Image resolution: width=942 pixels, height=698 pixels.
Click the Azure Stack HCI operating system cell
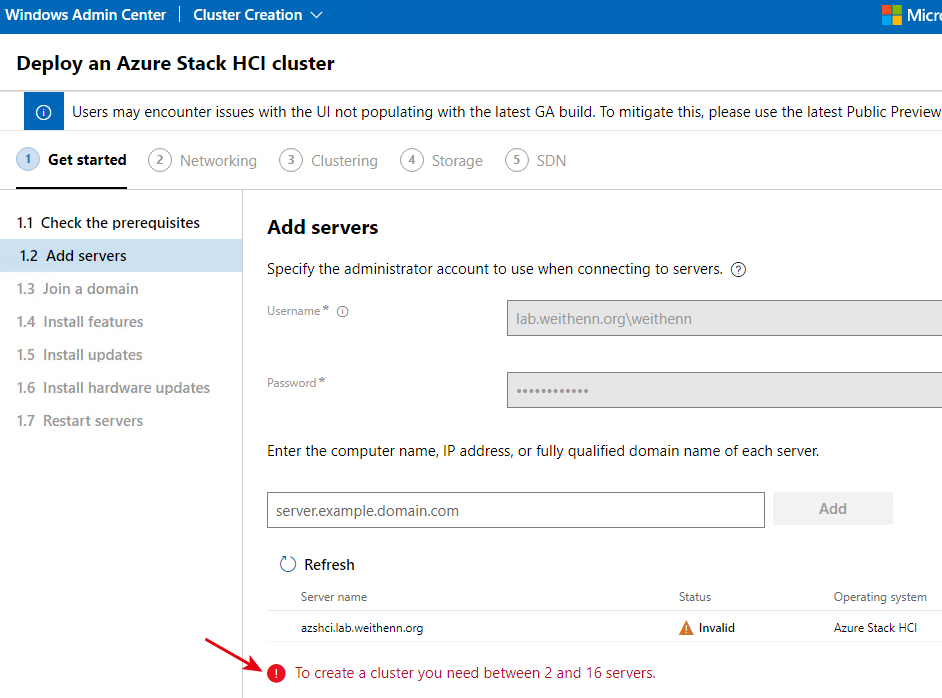click(875, 628)
